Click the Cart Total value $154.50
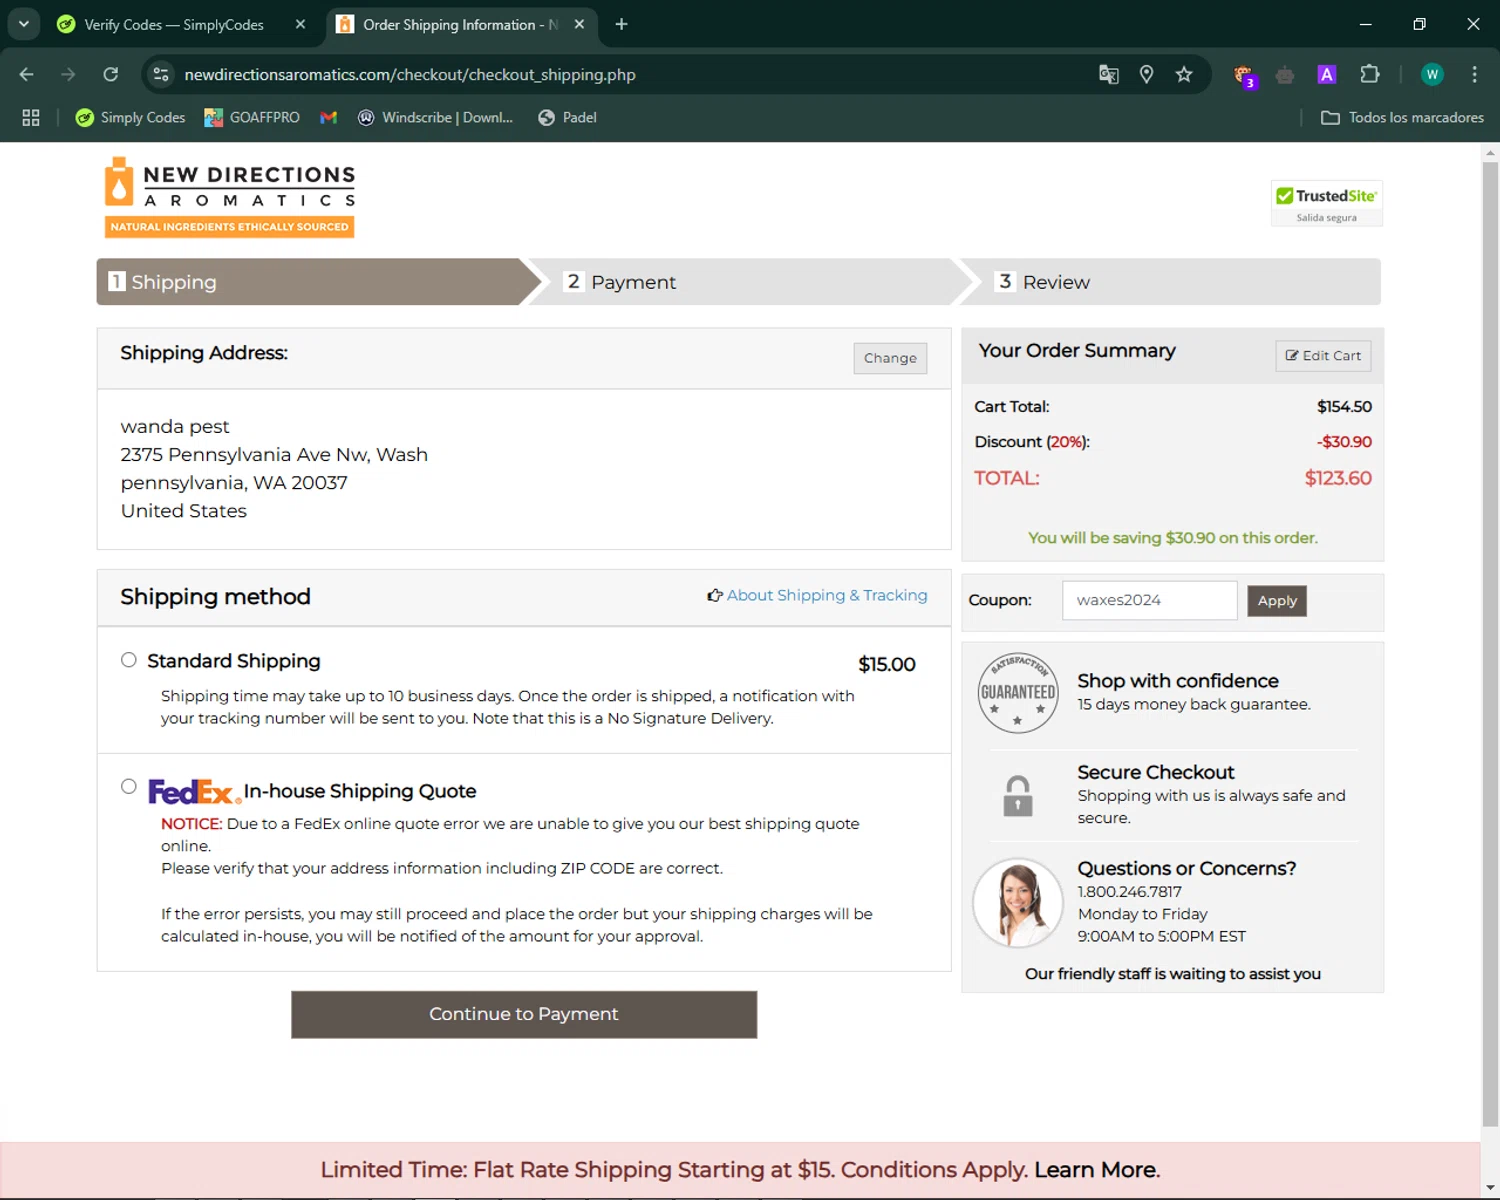This screenshot has width=1500, height=1200. 1344,407
